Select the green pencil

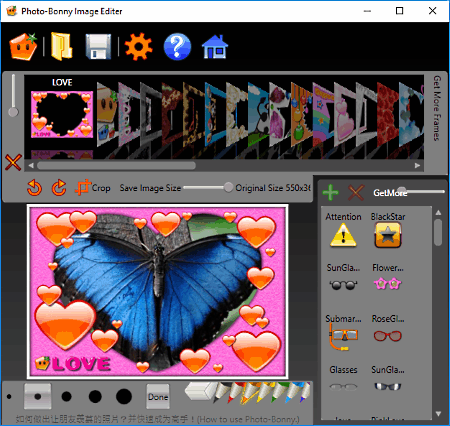point(278,392)
